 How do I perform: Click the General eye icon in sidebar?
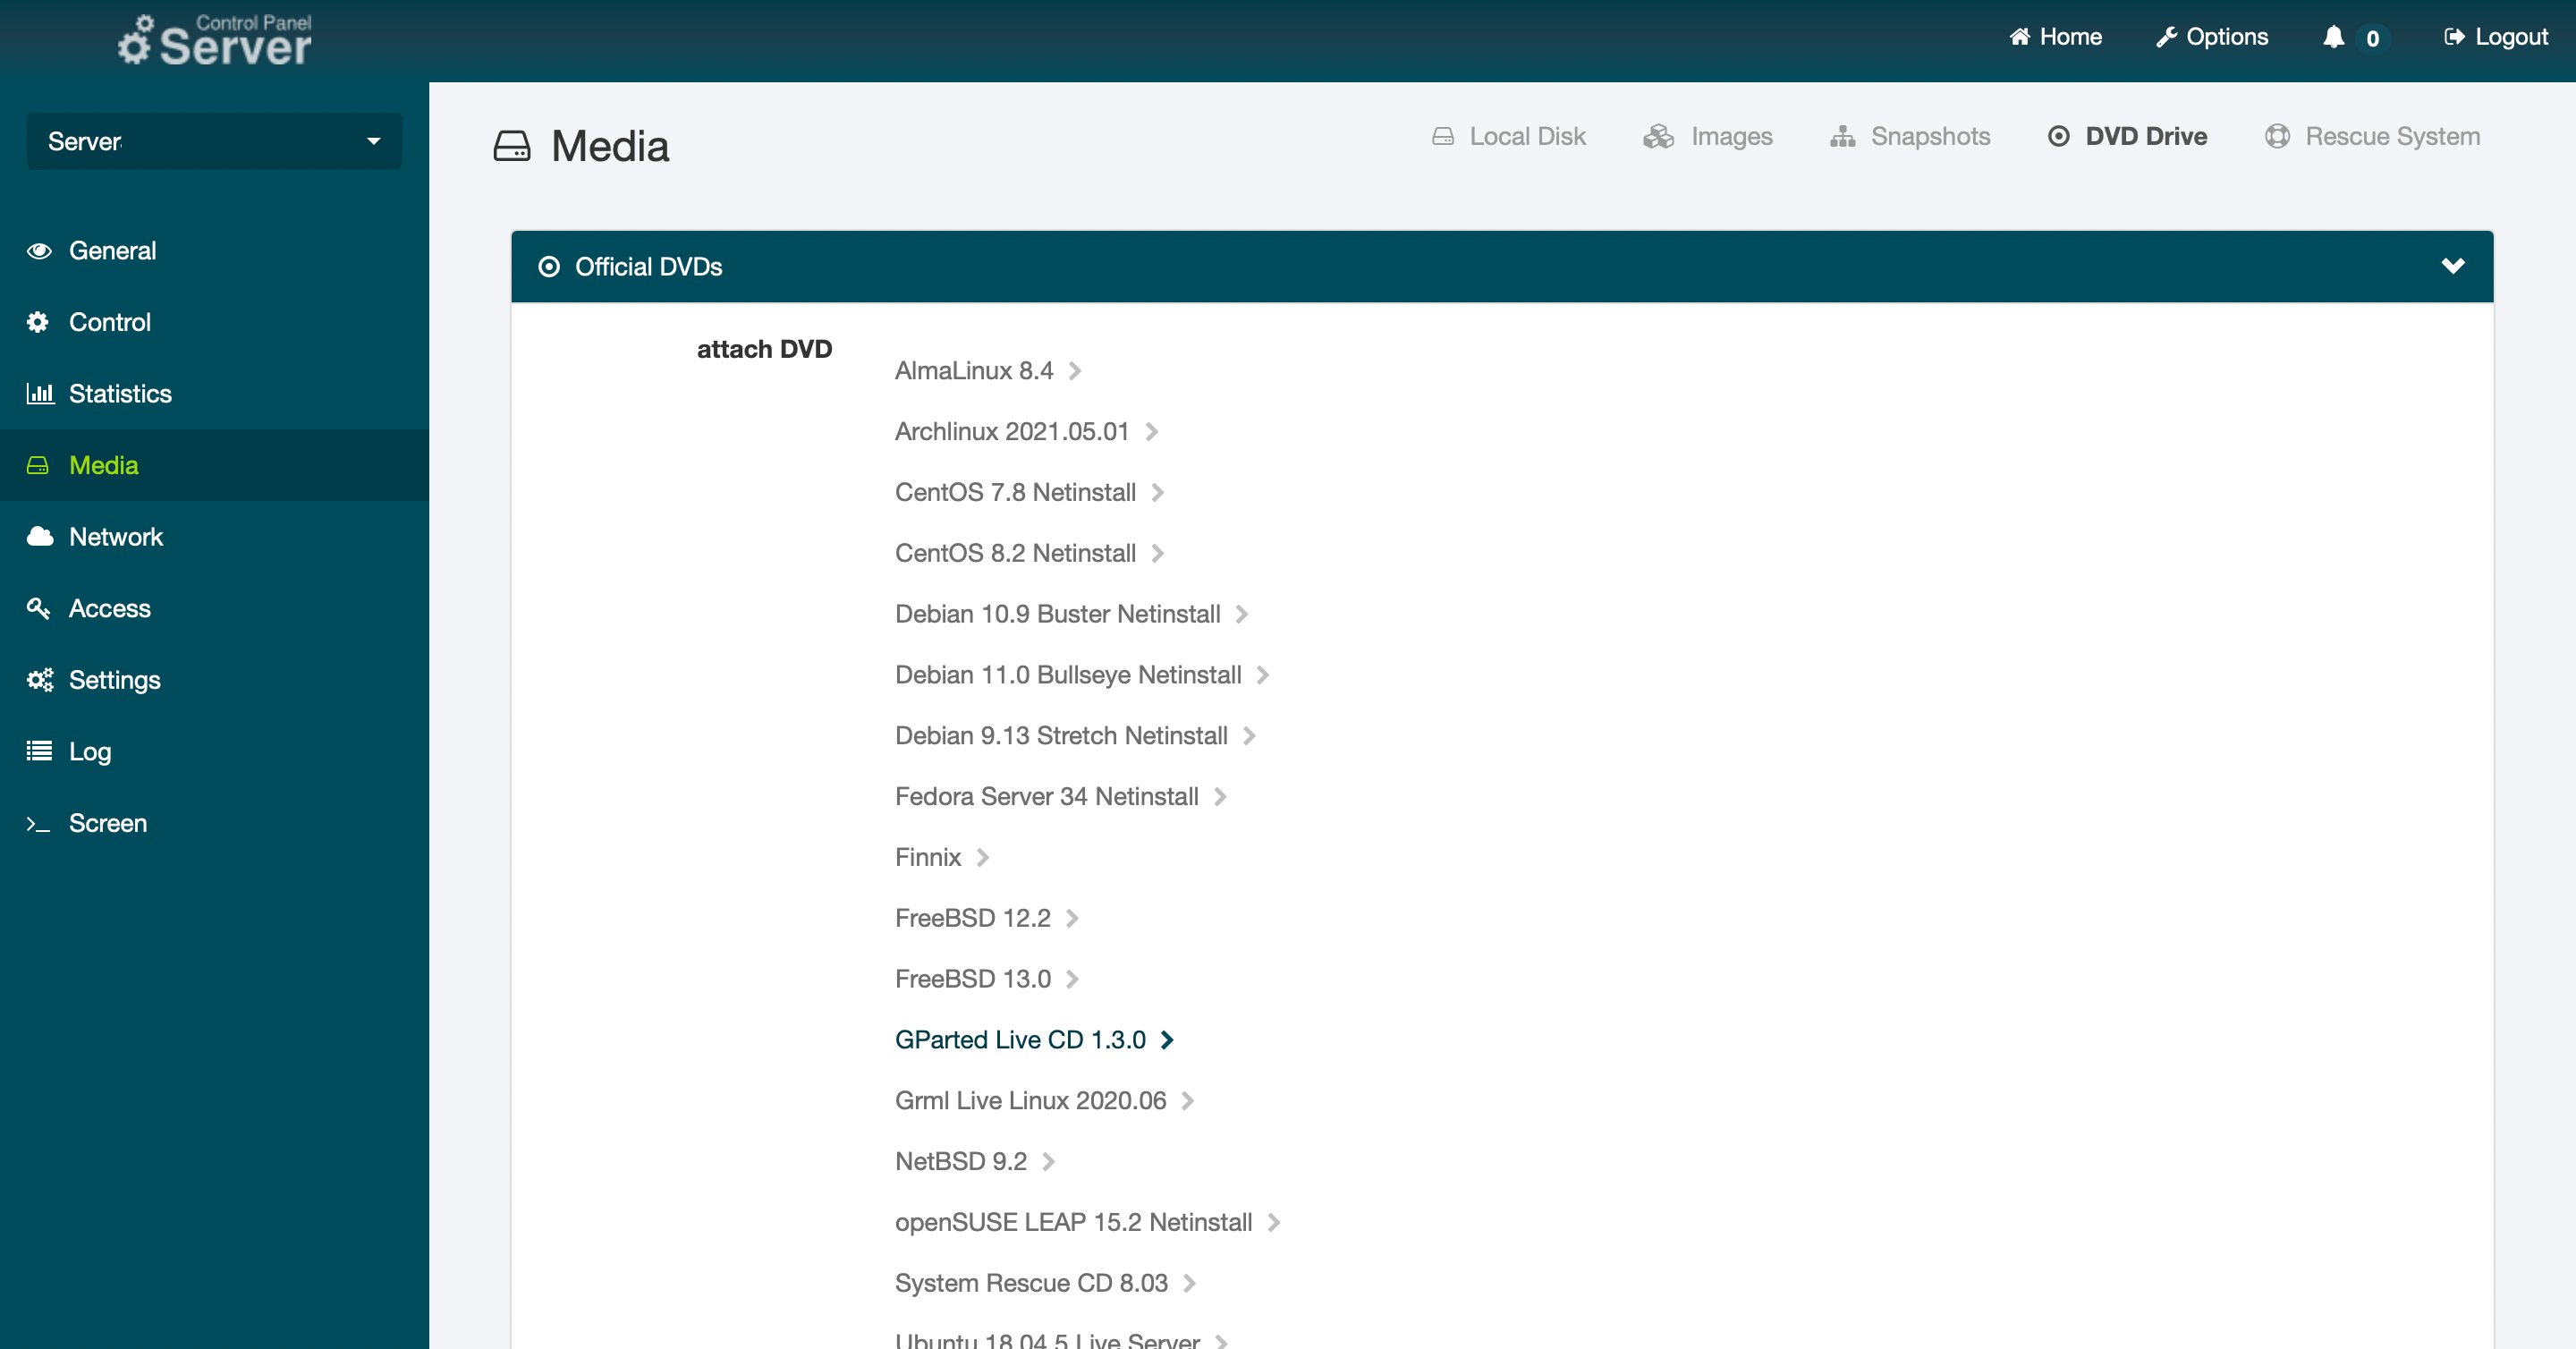(x=39, y=251)
